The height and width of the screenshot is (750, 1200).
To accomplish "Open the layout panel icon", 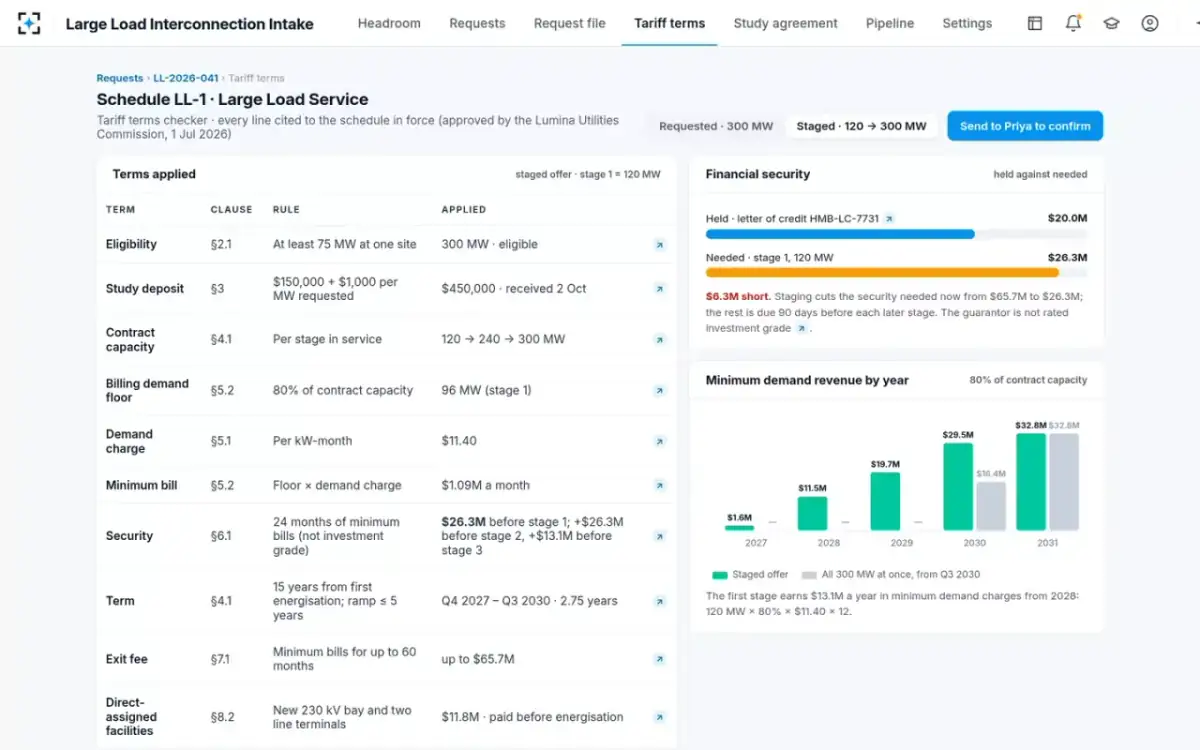I will pyautogui.click(x=1035, y=23).
